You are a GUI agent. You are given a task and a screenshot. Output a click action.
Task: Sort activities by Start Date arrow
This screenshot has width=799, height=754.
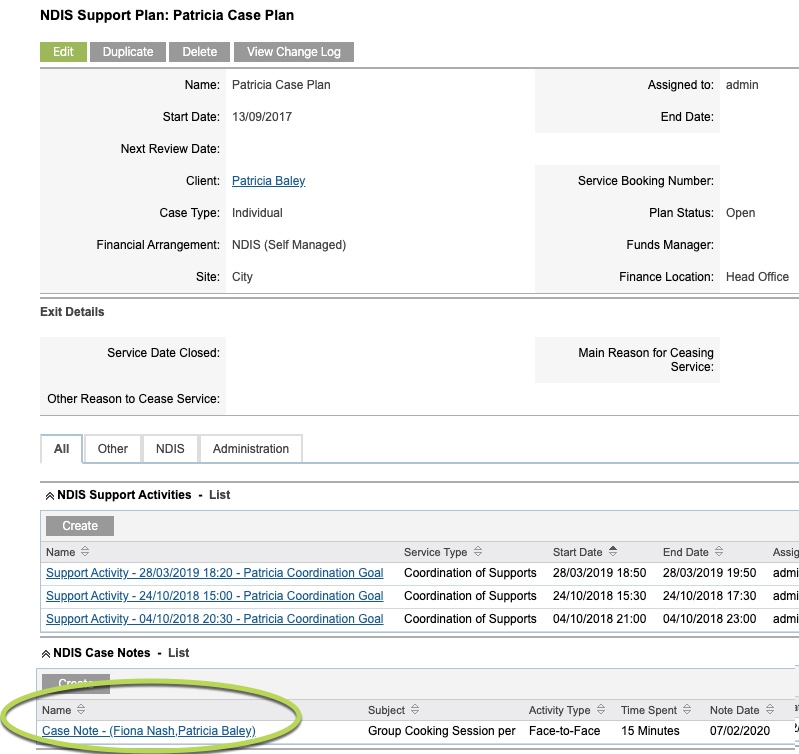click(x=613, y=551)
